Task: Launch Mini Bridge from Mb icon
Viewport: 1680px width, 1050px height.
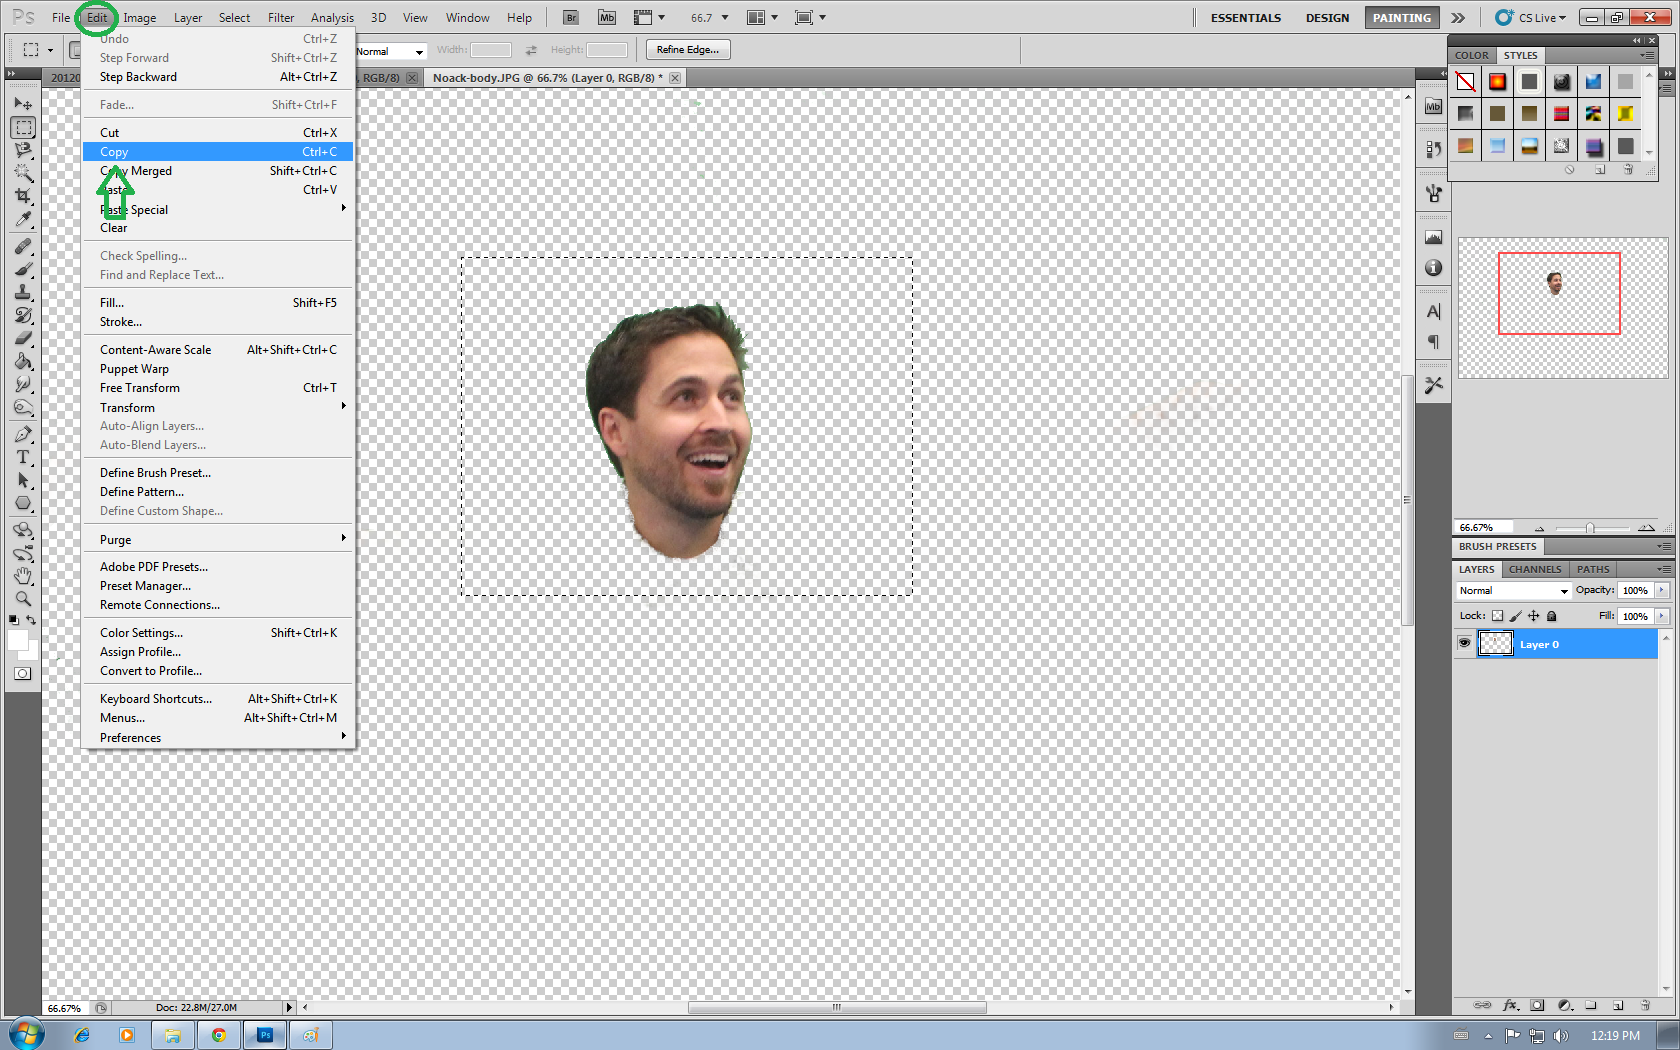Action: pos(607,17)
